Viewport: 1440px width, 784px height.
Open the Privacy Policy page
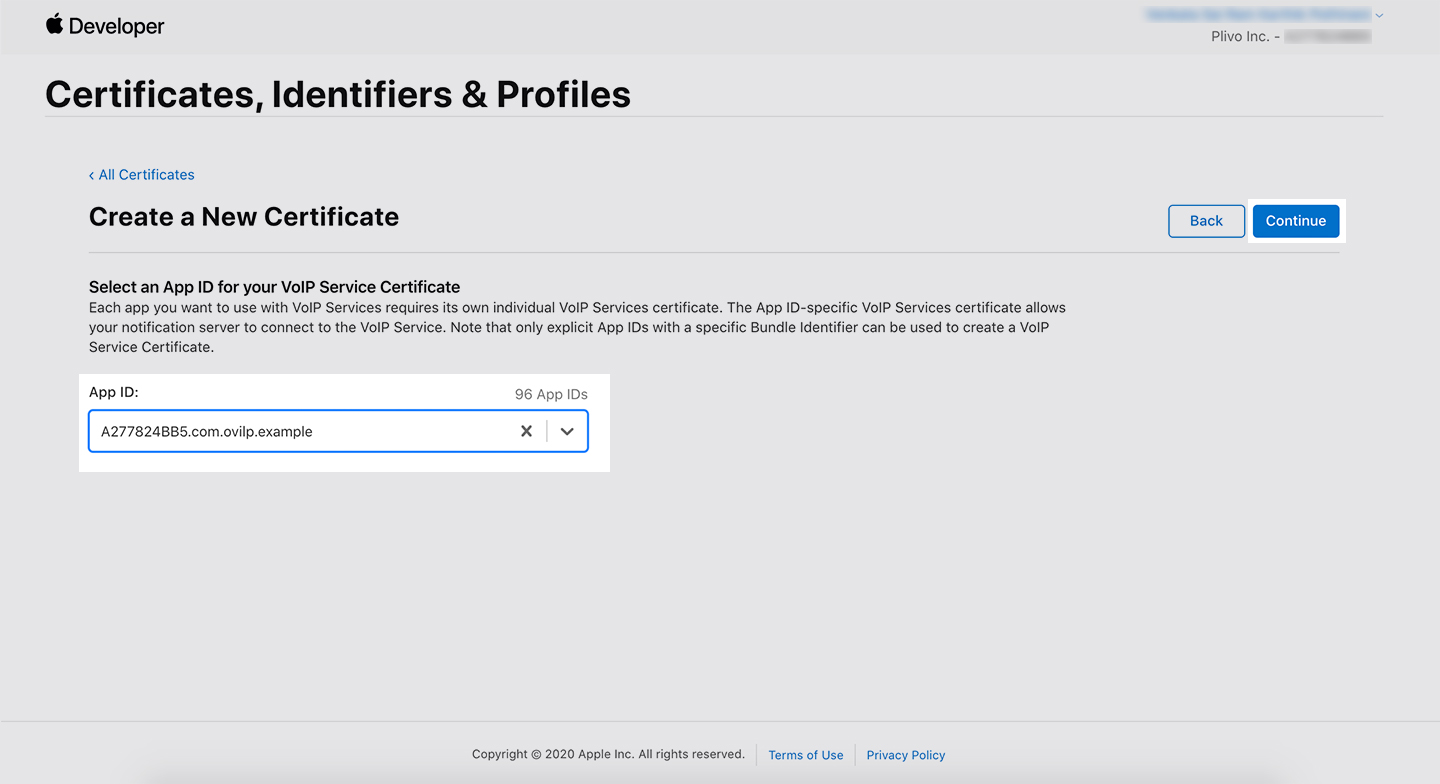tap(905, 755)
